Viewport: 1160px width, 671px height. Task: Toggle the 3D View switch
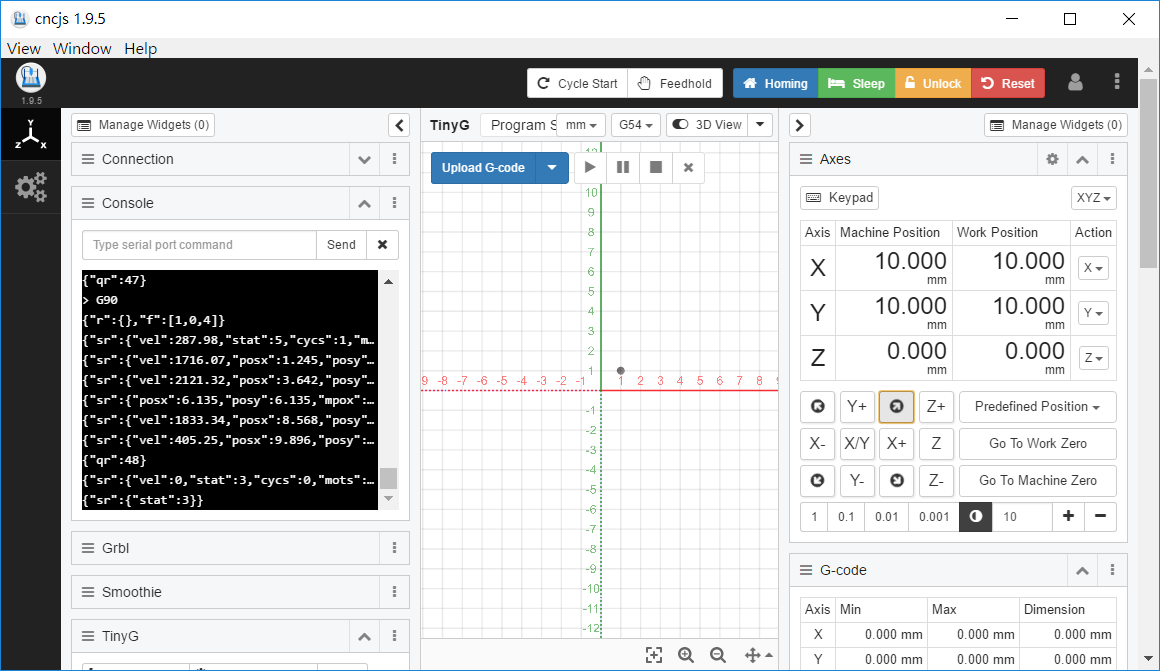pos(707,125)
